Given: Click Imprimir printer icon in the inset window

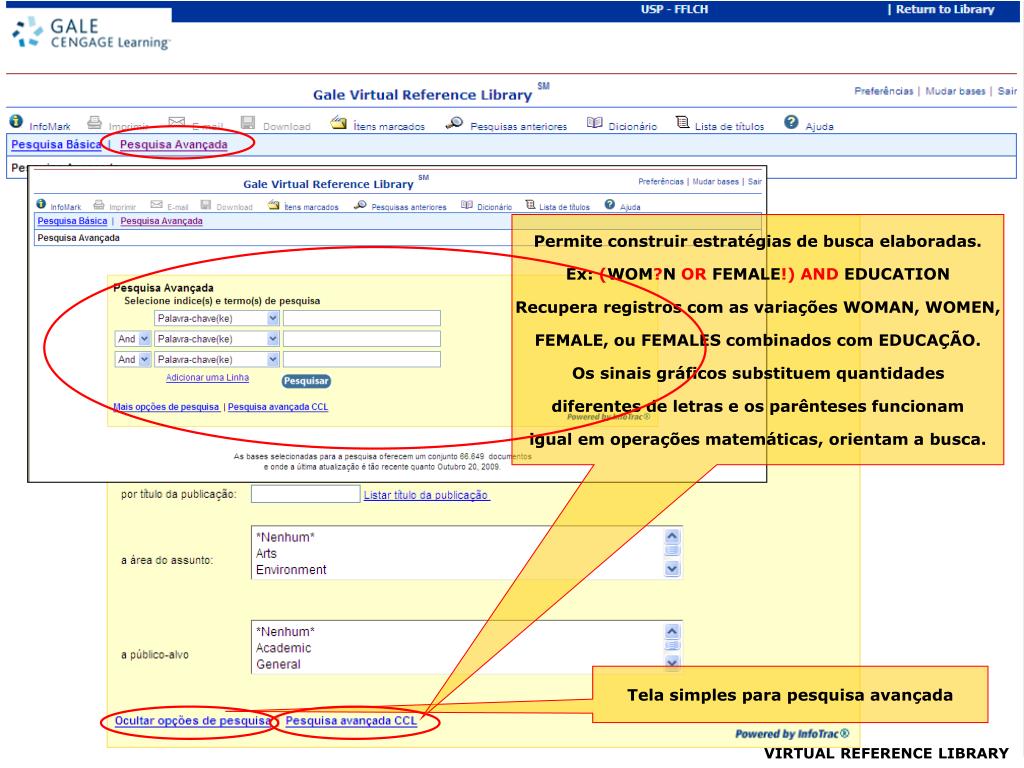Looking at the screenshot, I should (x=99, y=204).
